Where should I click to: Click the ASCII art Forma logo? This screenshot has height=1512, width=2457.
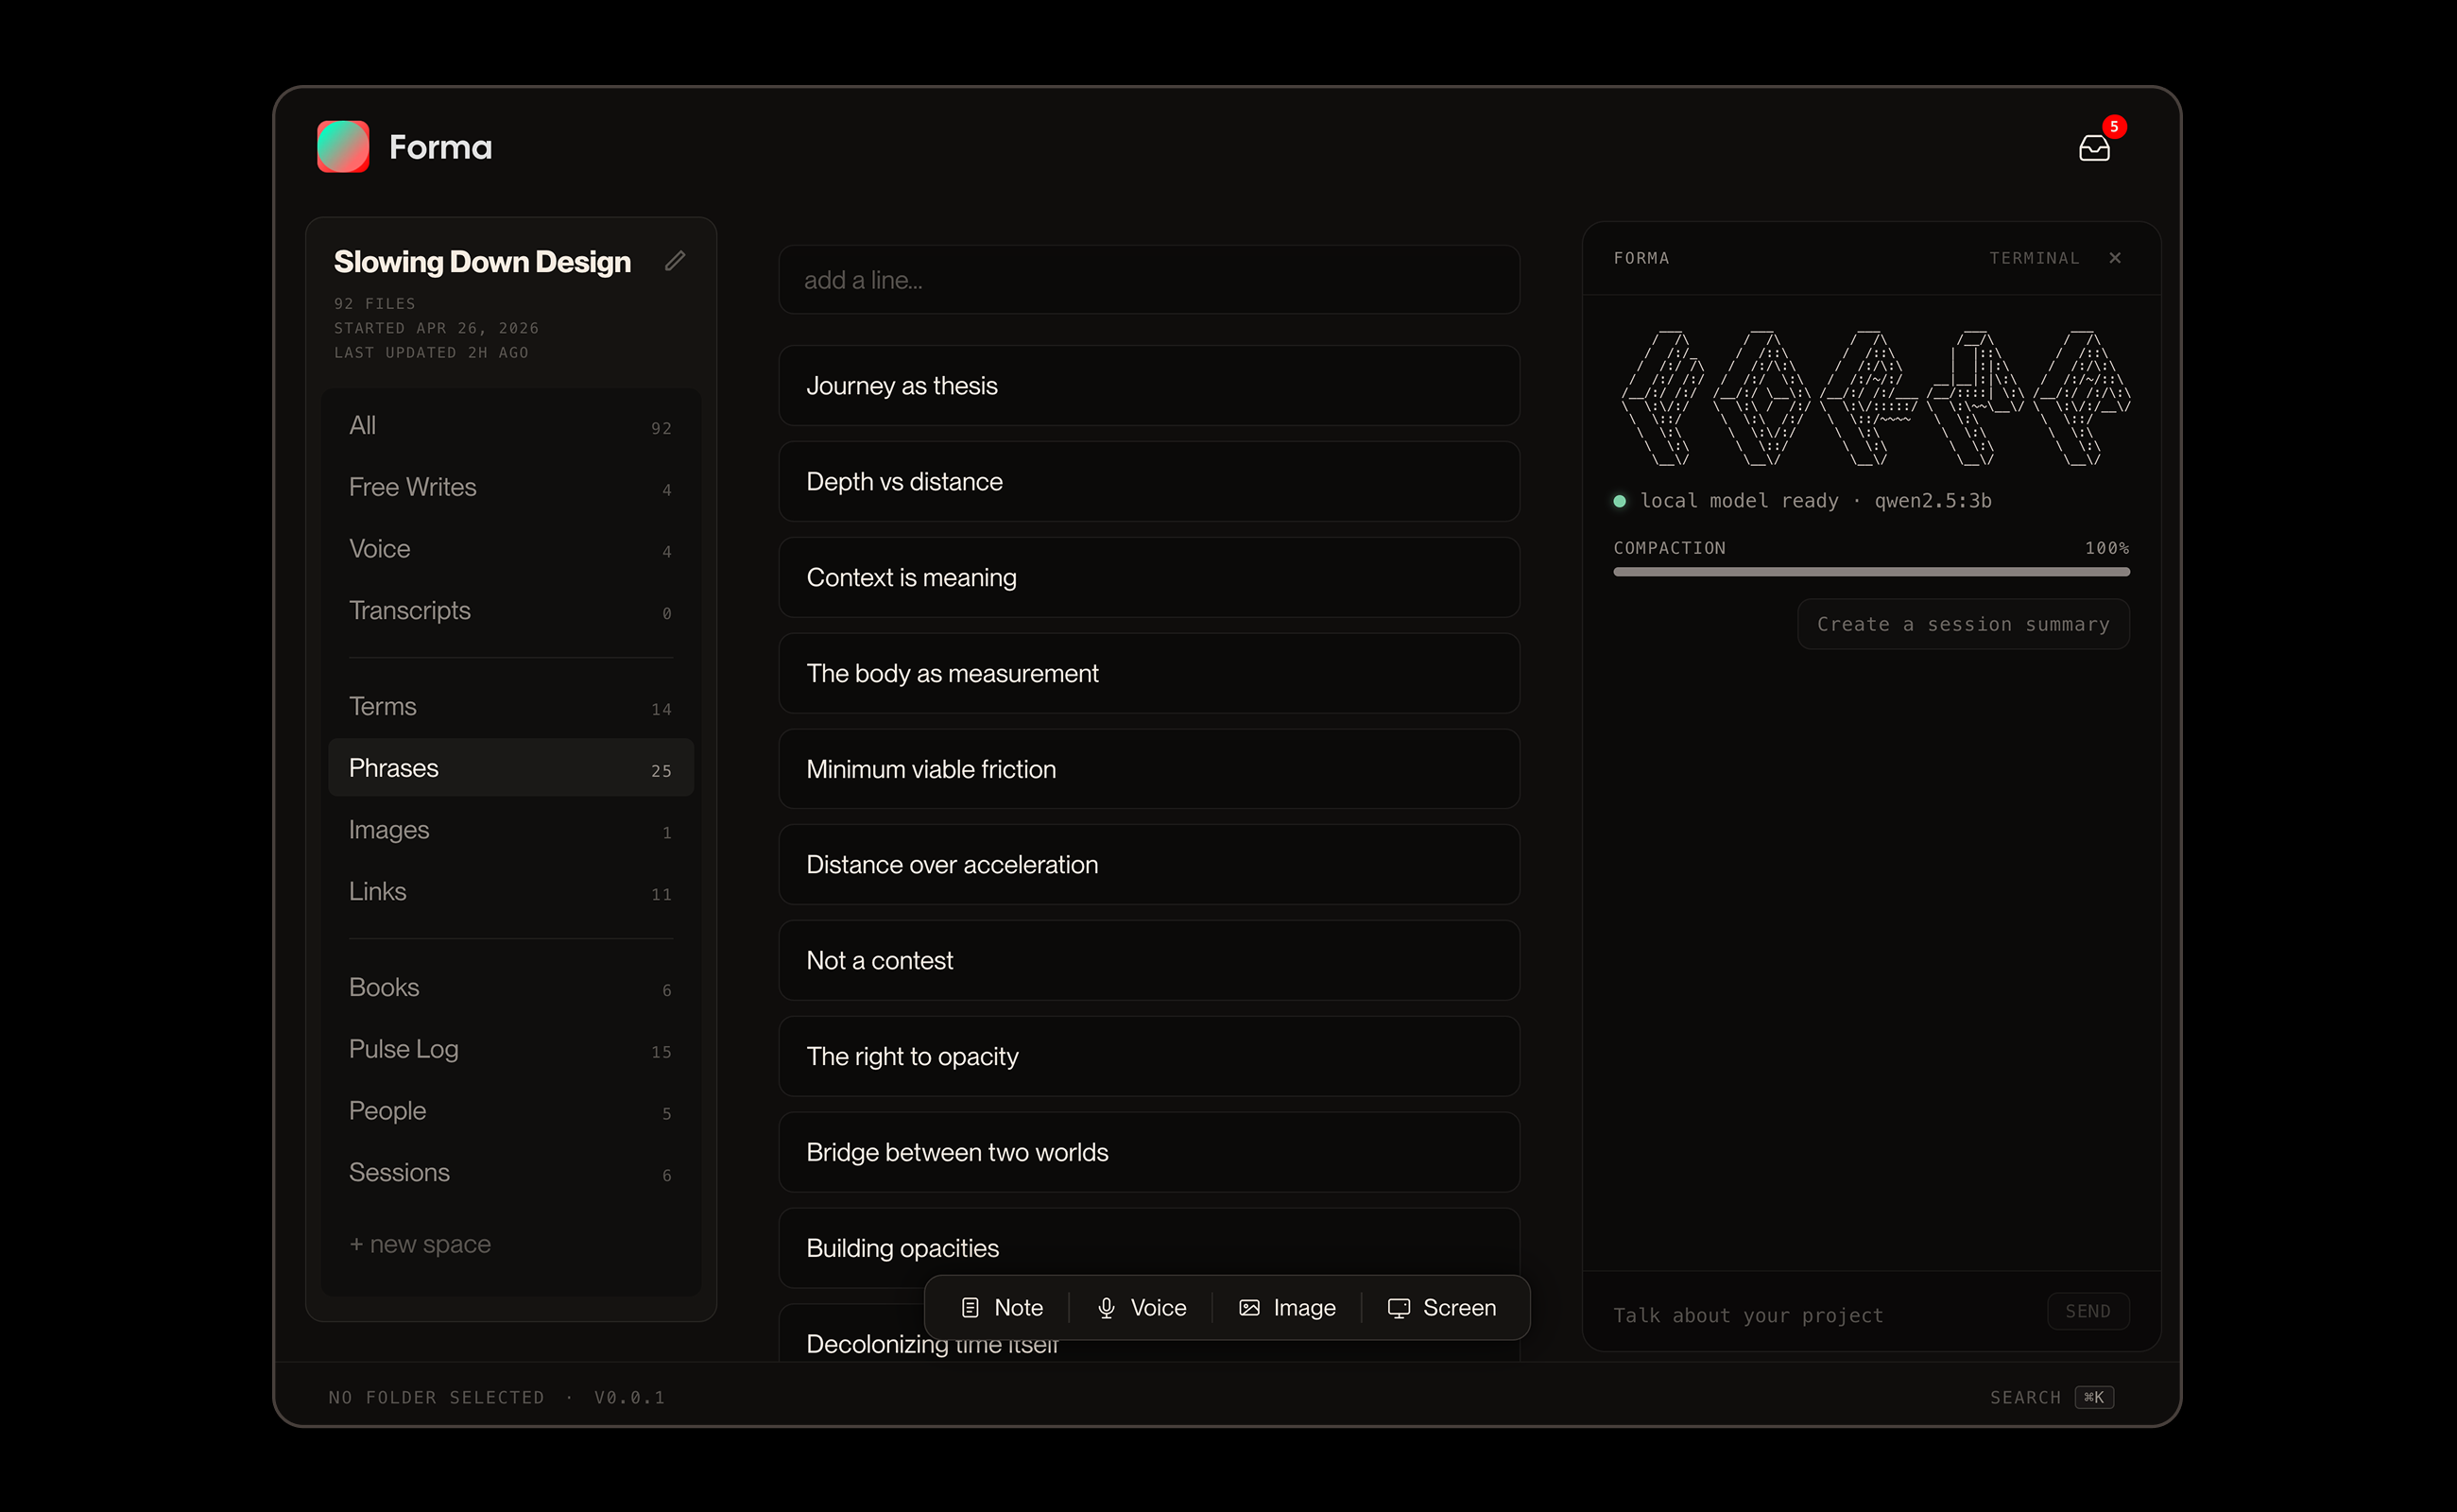pyautogui.click(x=1875, y=398)
